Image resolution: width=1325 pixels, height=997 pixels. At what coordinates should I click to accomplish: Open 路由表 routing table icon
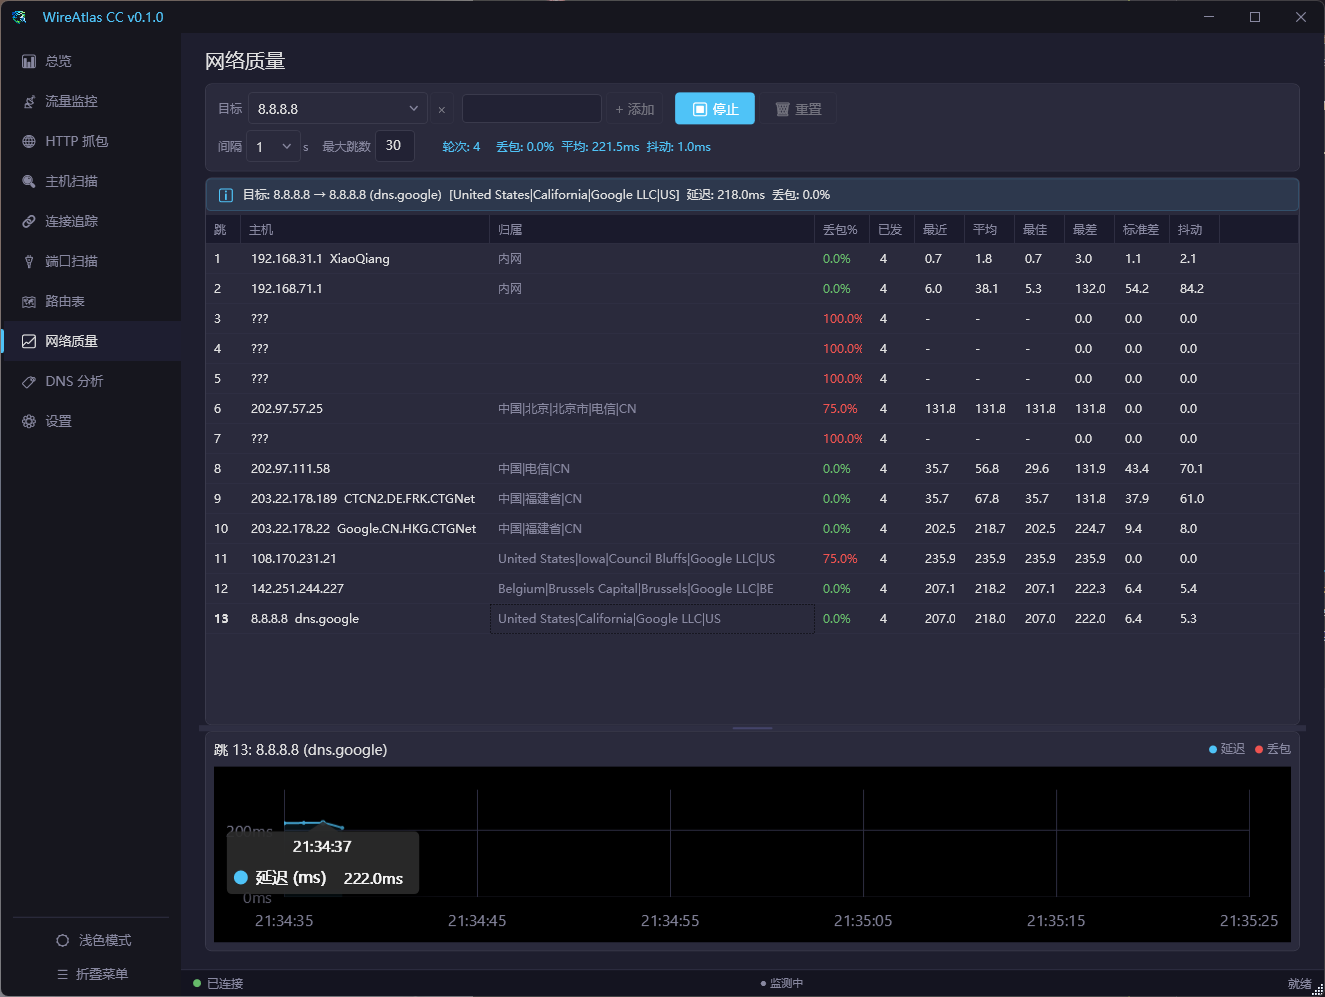[29, 301]
